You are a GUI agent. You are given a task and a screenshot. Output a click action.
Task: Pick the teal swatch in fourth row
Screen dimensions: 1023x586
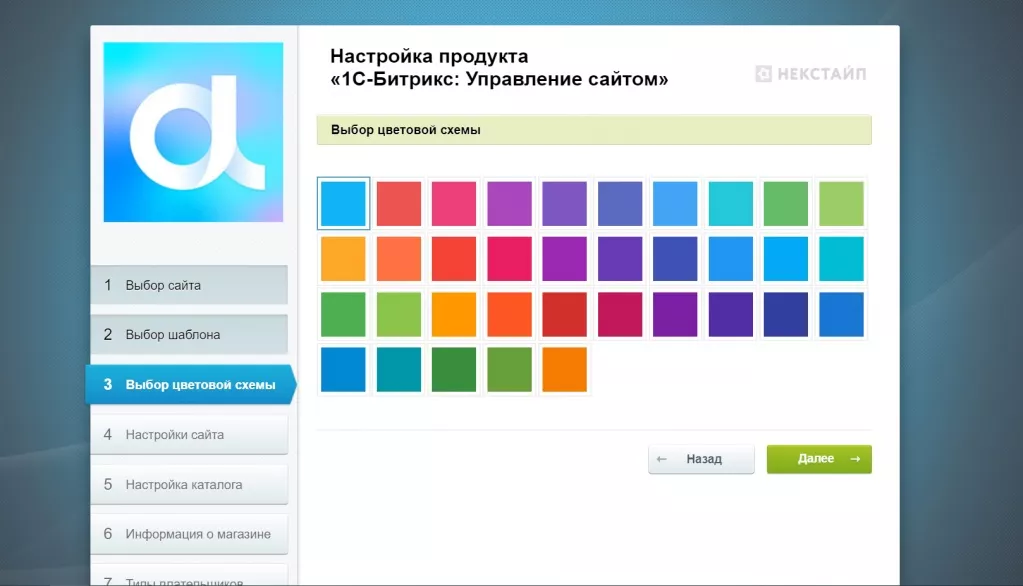pyautogui.click(x=399, y=370)
